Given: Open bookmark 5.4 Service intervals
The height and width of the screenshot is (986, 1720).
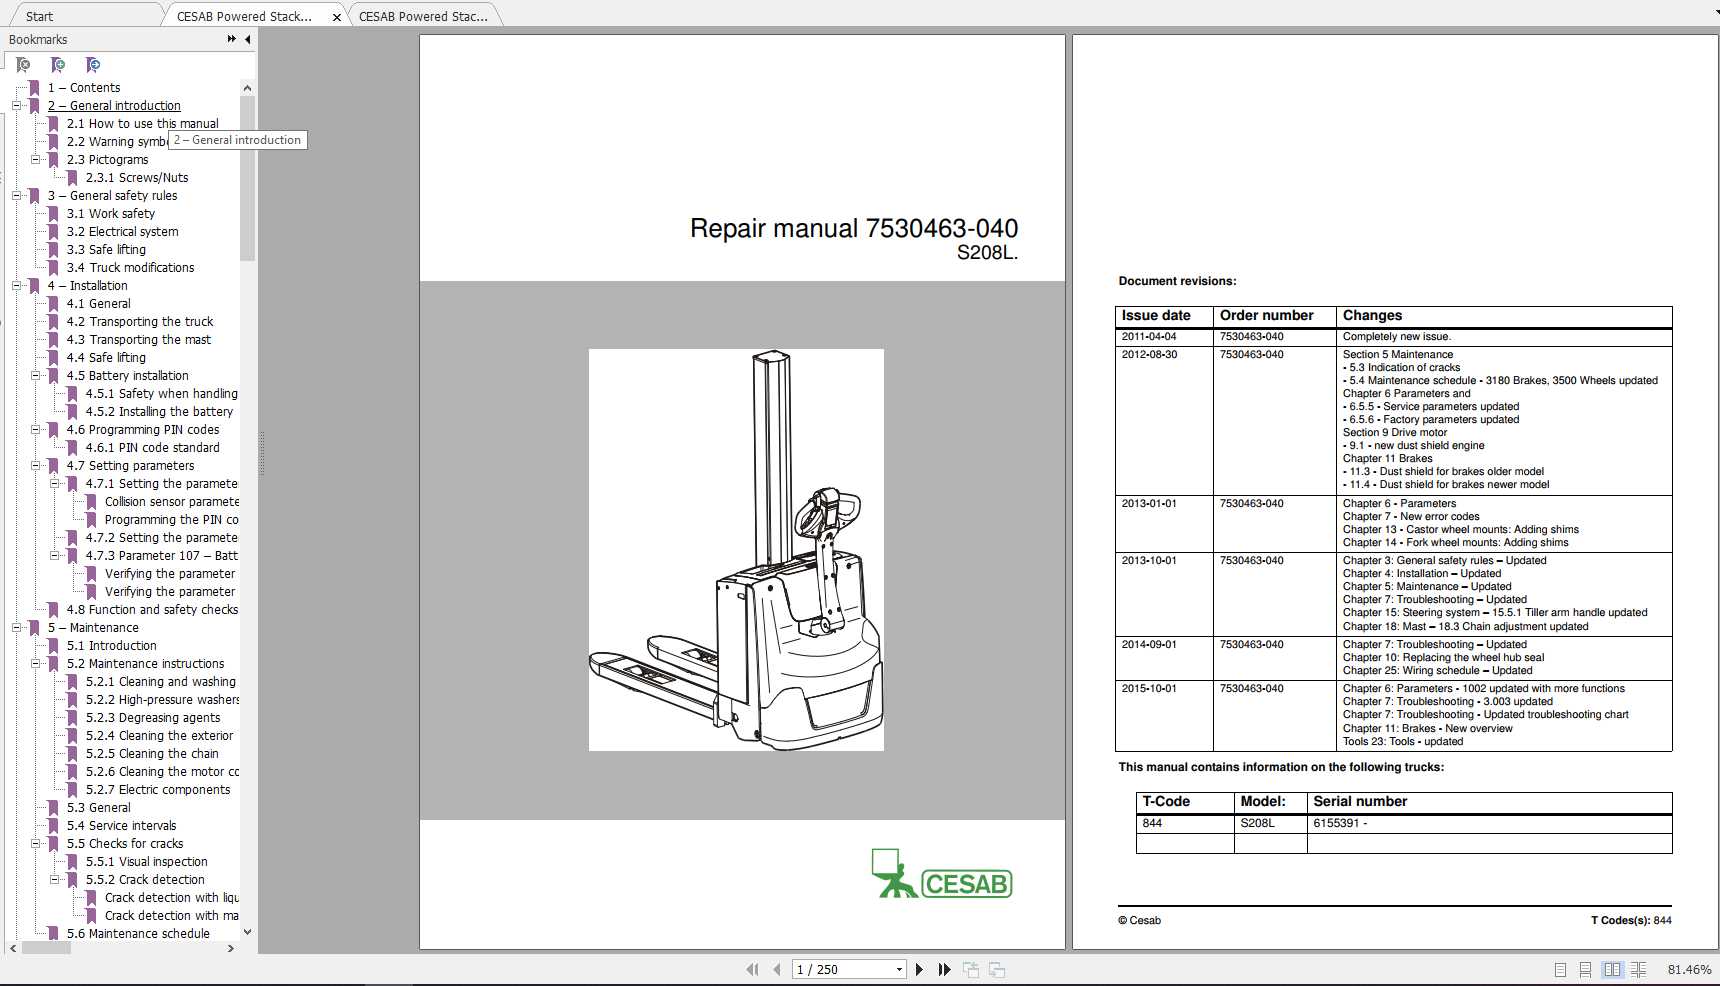Looking at the screenshot, I should coord(121,826).
